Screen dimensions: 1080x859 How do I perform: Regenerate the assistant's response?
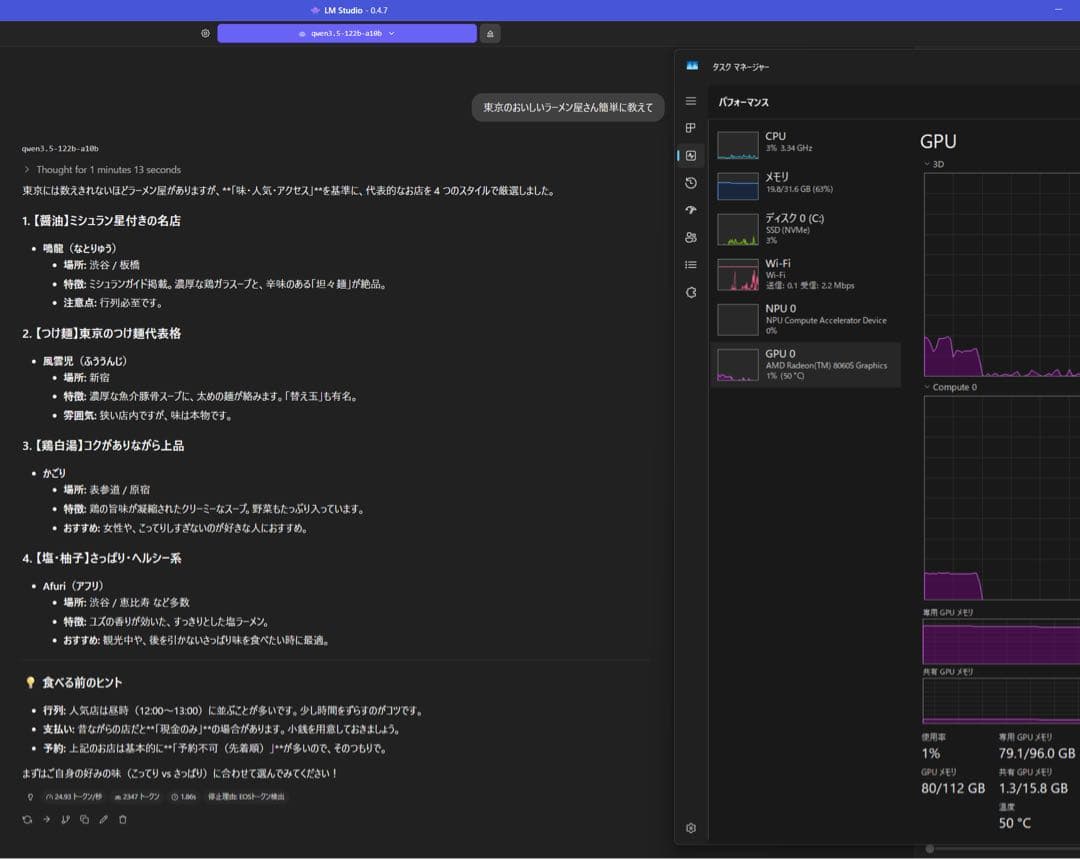coord(27,819)
